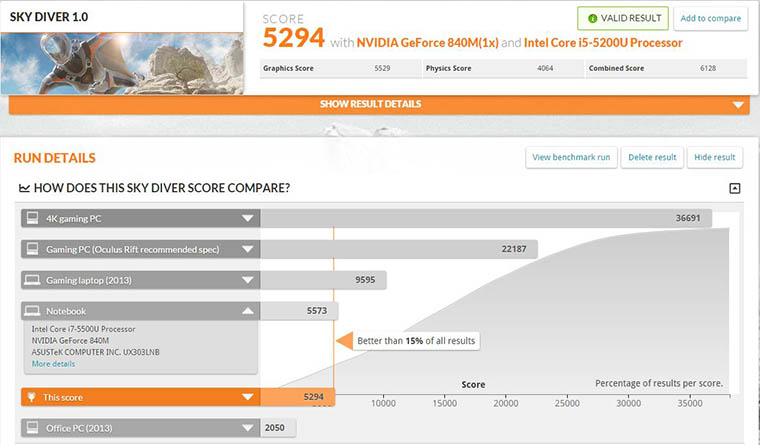Click the Combined Score 6128 cell
Viewport: 760px width, 445px height.
(666, 68)
